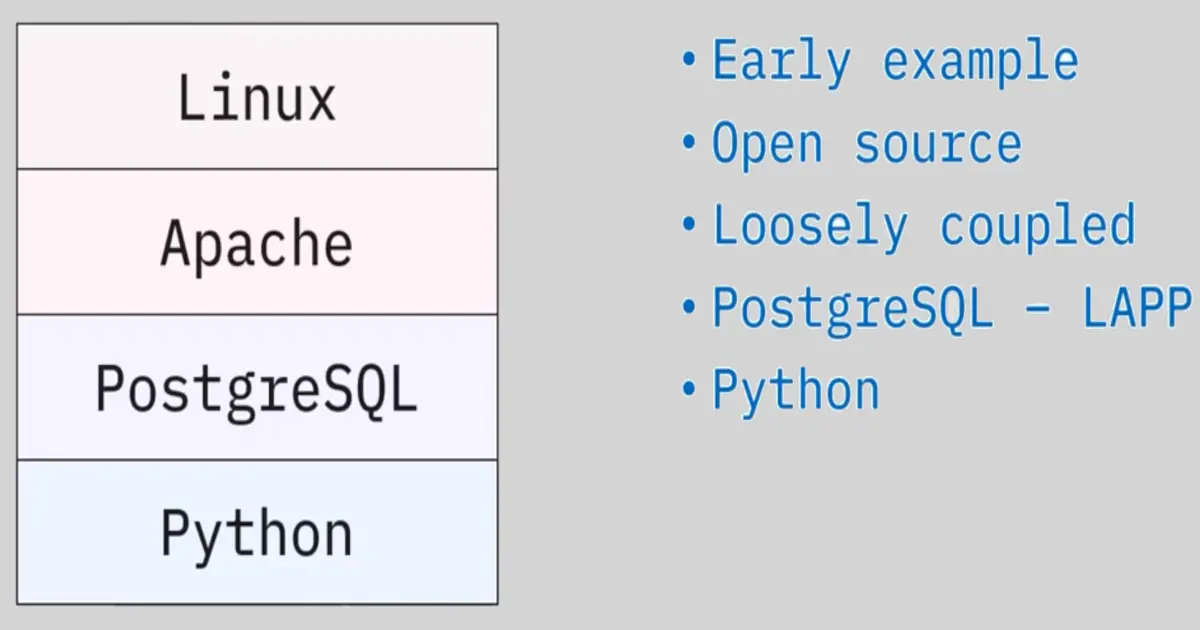Viewport: 1200px width, 630px height.
Task: Select the word "Loosely" in the bullet list
Action: pyautogui.click(x=809, y=227)
